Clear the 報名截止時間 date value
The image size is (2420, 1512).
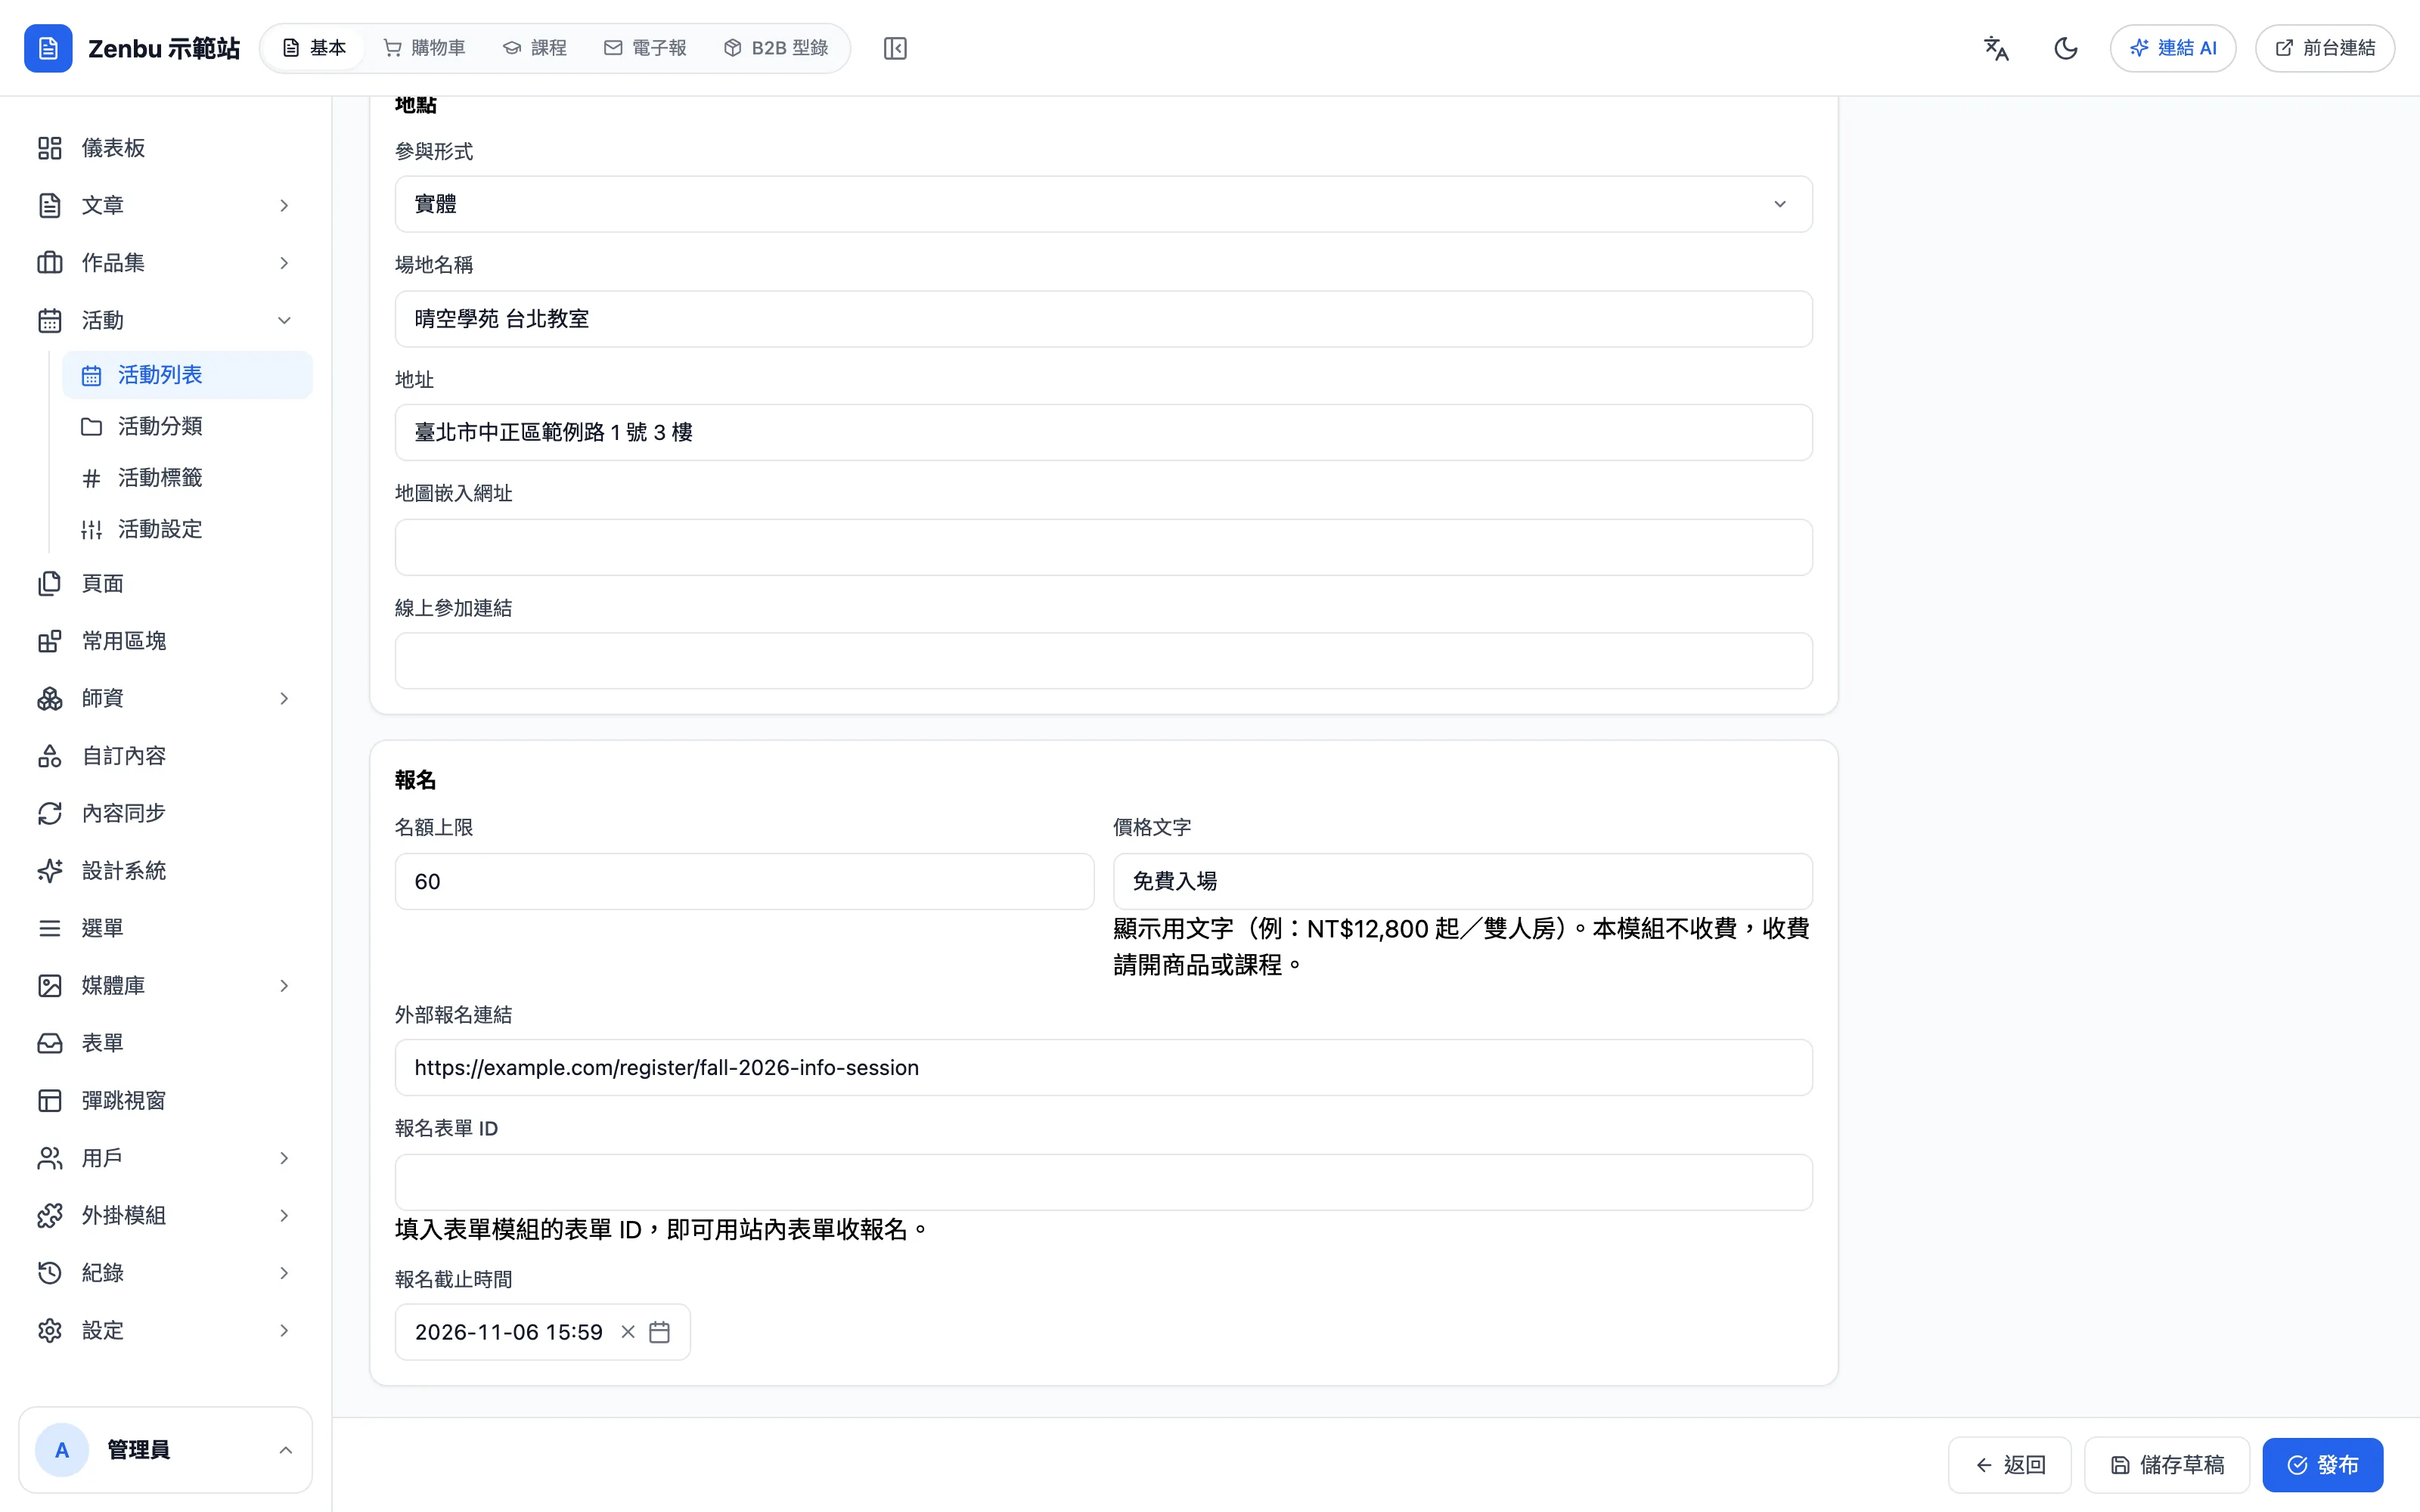point(628,1332)
